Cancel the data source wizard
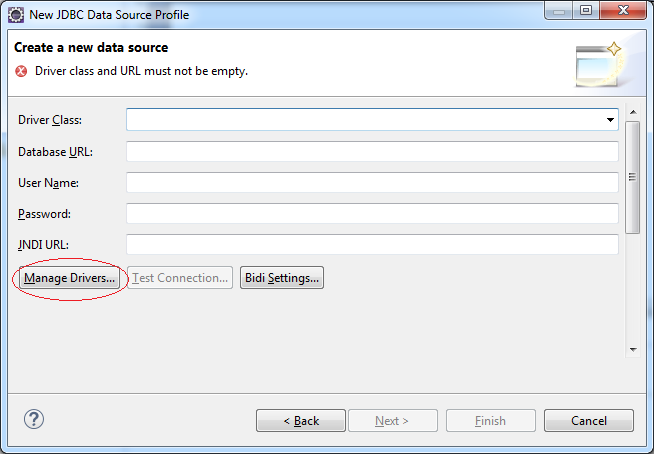This screenshot has width=654, height=454. (589, 421)
